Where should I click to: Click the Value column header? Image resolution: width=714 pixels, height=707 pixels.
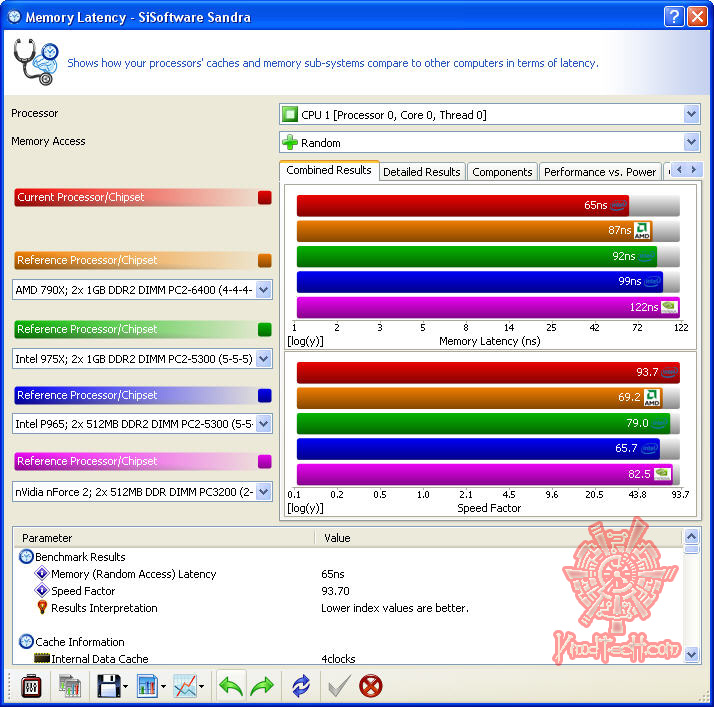499,538
